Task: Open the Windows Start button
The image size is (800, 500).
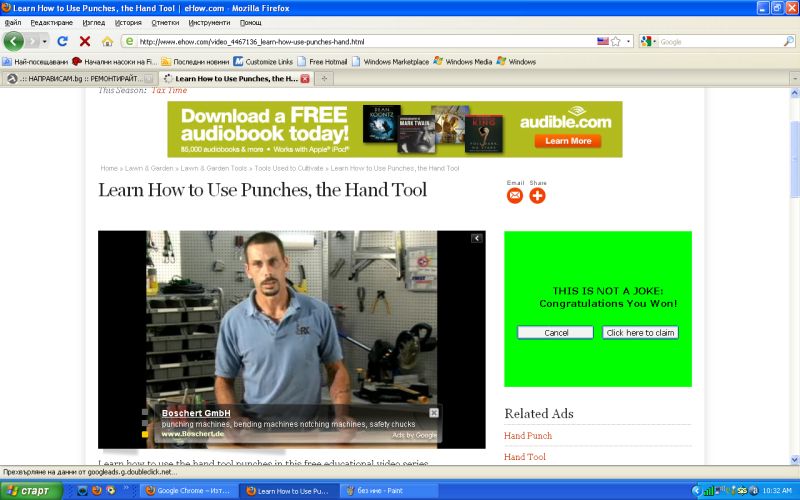Action: [x=30, y=491]
